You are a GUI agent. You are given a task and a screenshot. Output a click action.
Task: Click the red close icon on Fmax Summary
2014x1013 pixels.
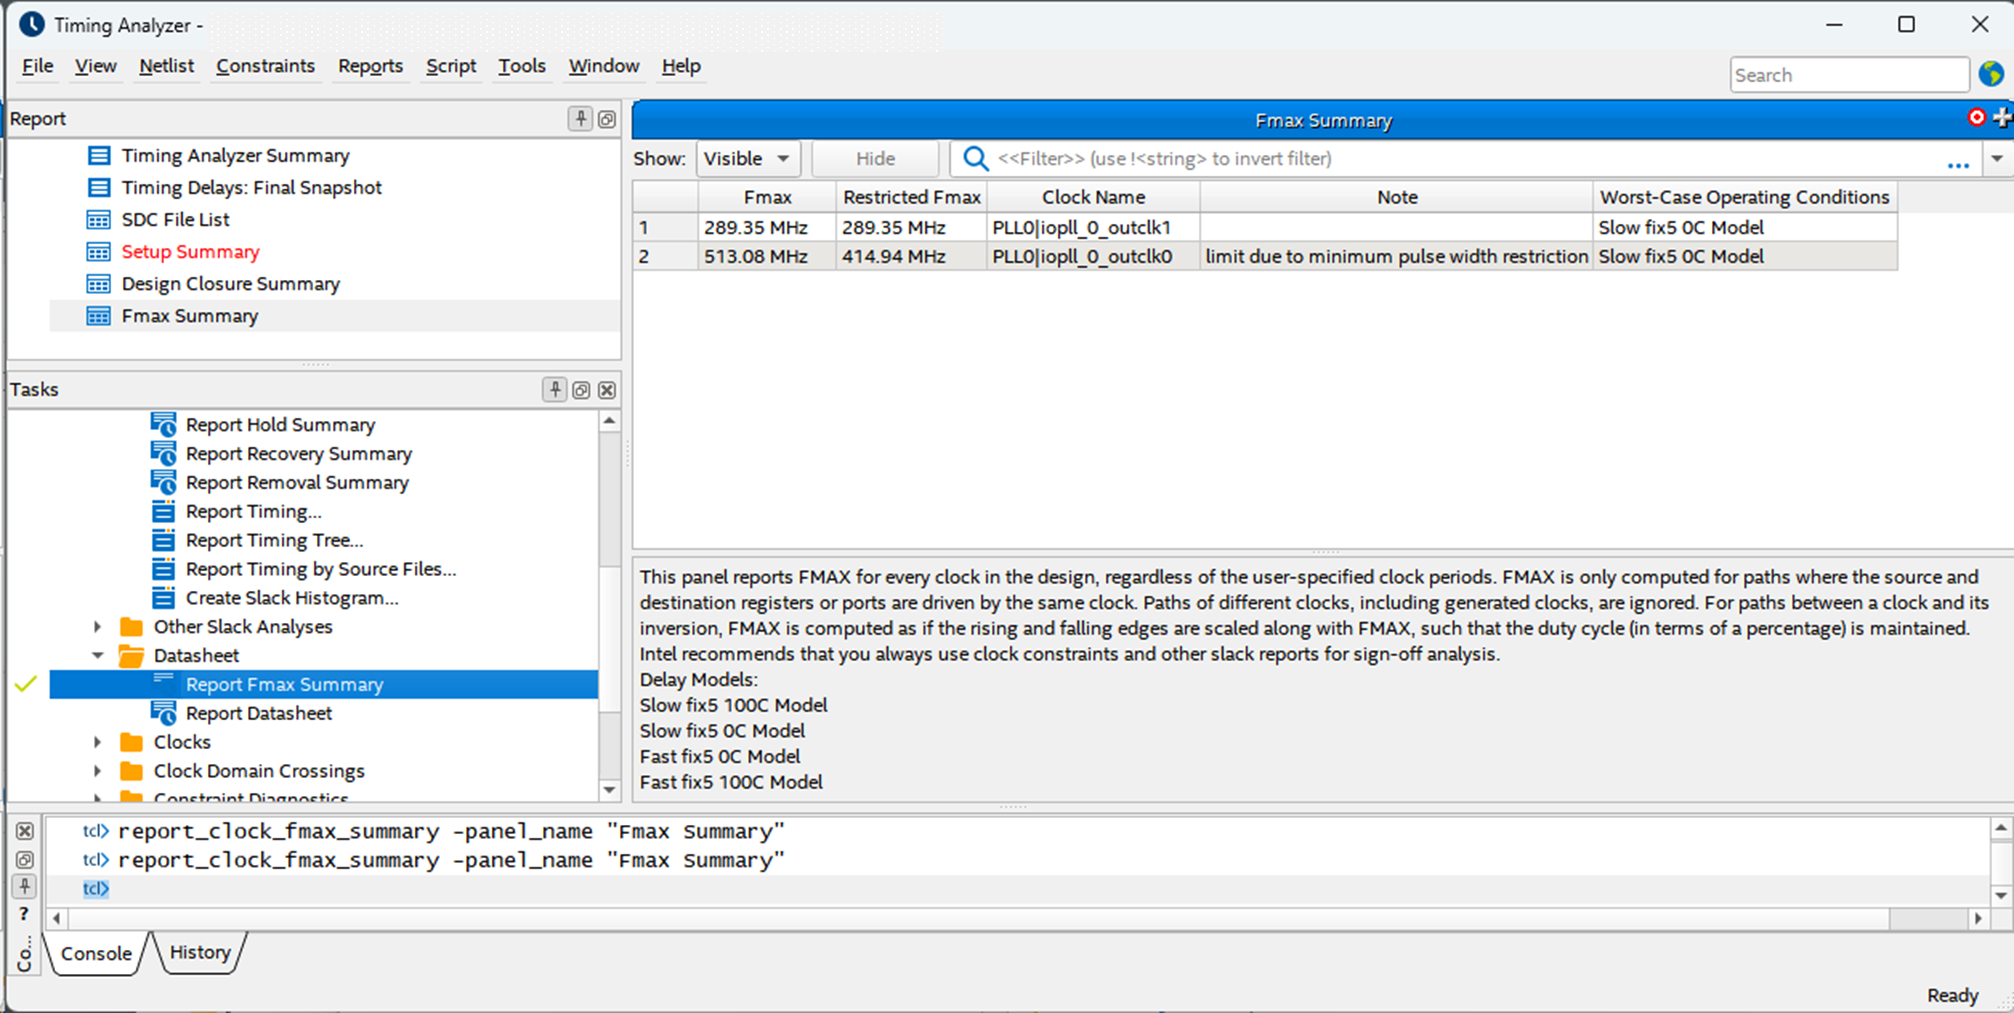point(1976,118)
